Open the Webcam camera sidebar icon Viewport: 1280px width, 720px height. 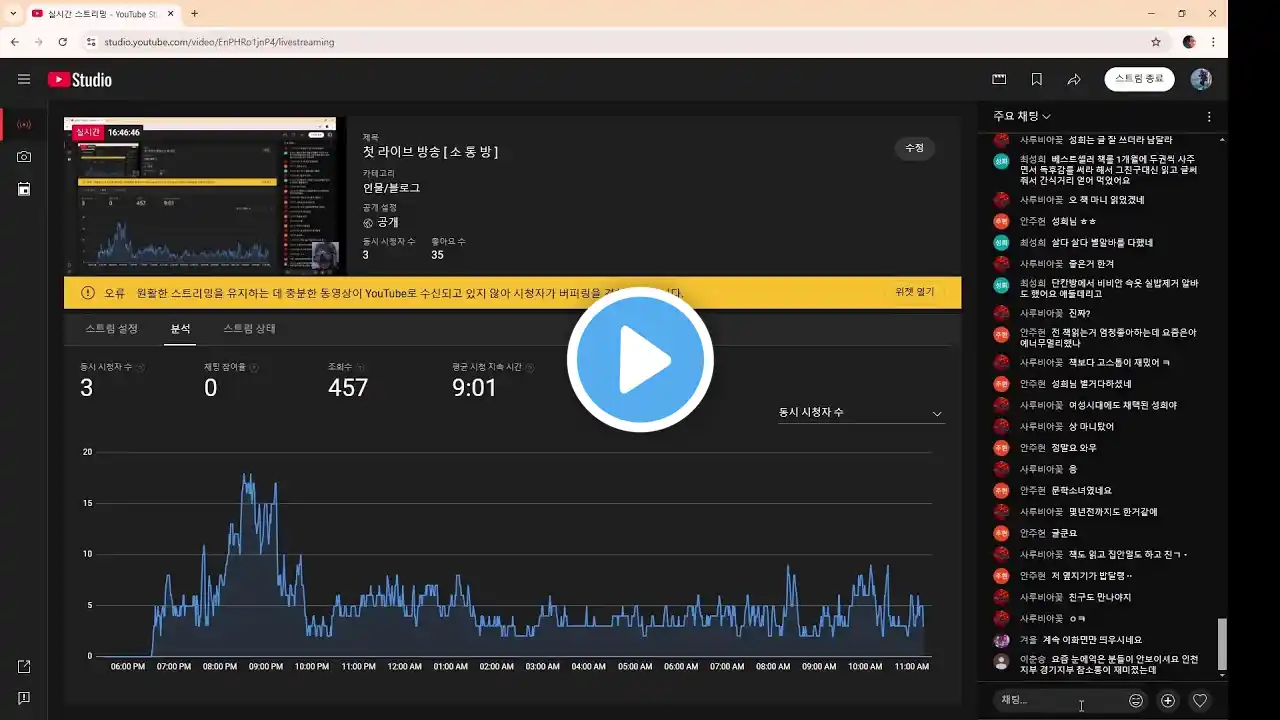[x=24, y=157]
